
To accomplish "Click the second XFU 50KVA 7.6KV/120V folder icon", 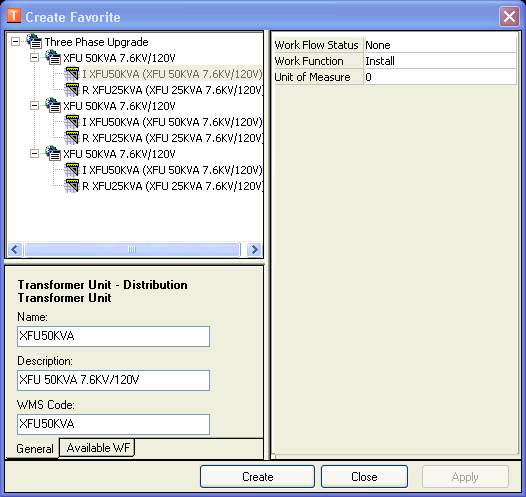I will point(53,106).
